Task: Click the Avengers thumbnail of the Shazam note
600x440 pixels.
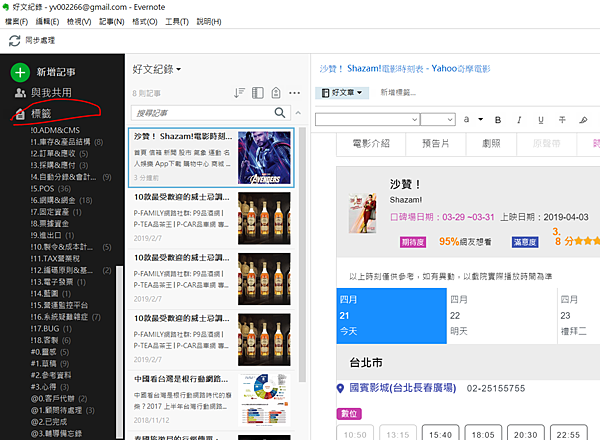Action: point(264,158)
